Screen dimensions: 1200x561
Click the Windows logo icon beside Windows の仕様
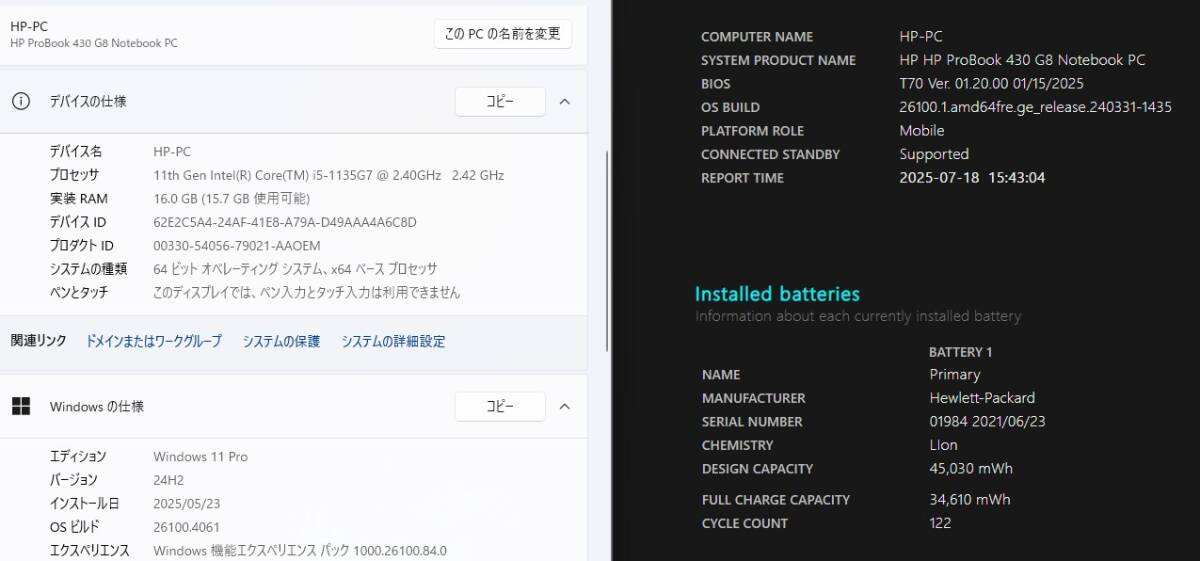(x=20, y=406)
